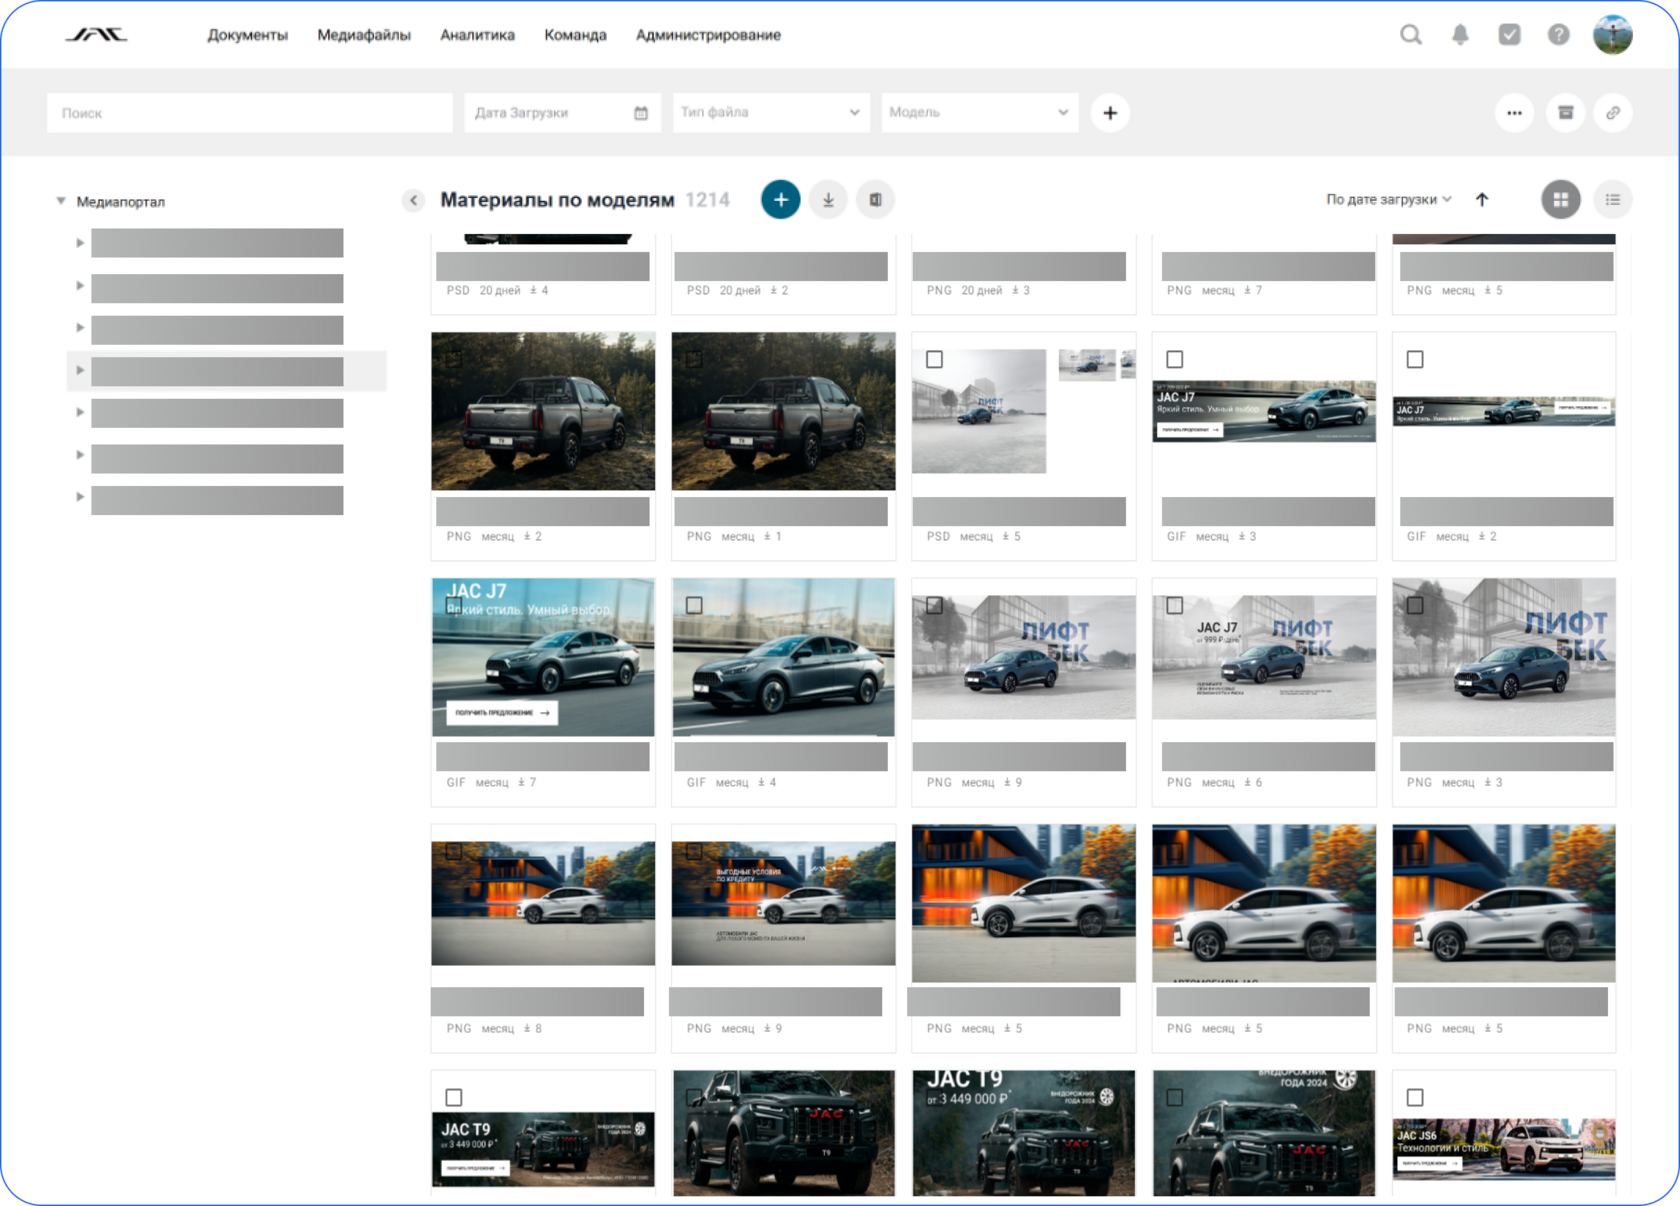
Task: Click the JAC logo in the header
Action: tap(96, 35)
